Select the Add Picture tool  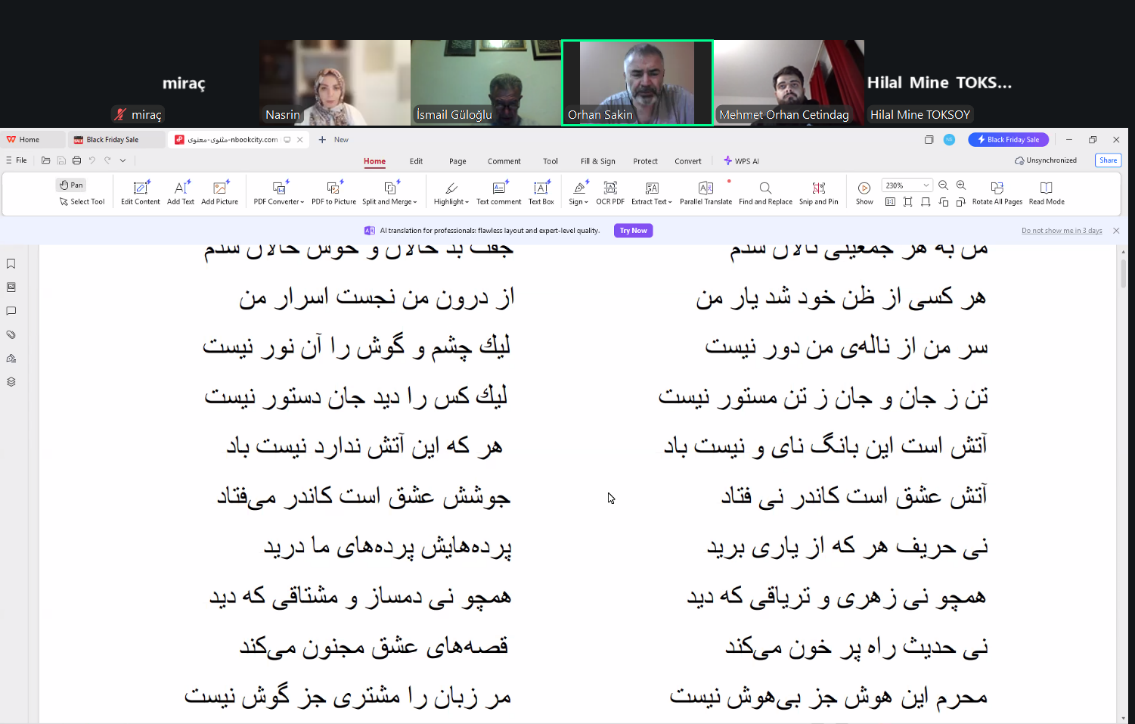pos(220,188)
